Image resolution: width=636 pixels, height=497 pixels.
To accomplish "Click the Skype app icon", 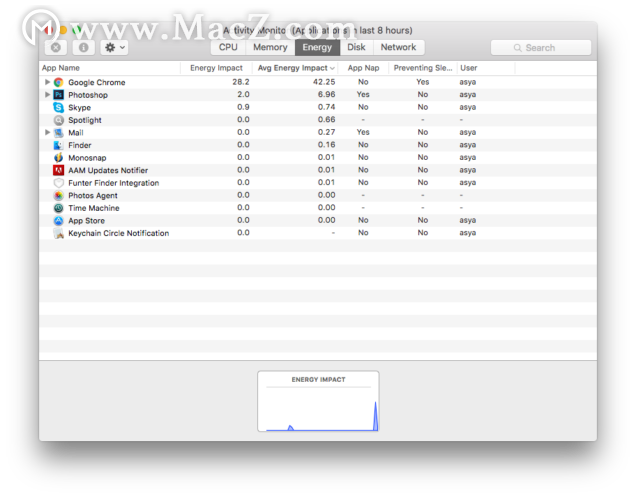I will (x=59, y=108).
